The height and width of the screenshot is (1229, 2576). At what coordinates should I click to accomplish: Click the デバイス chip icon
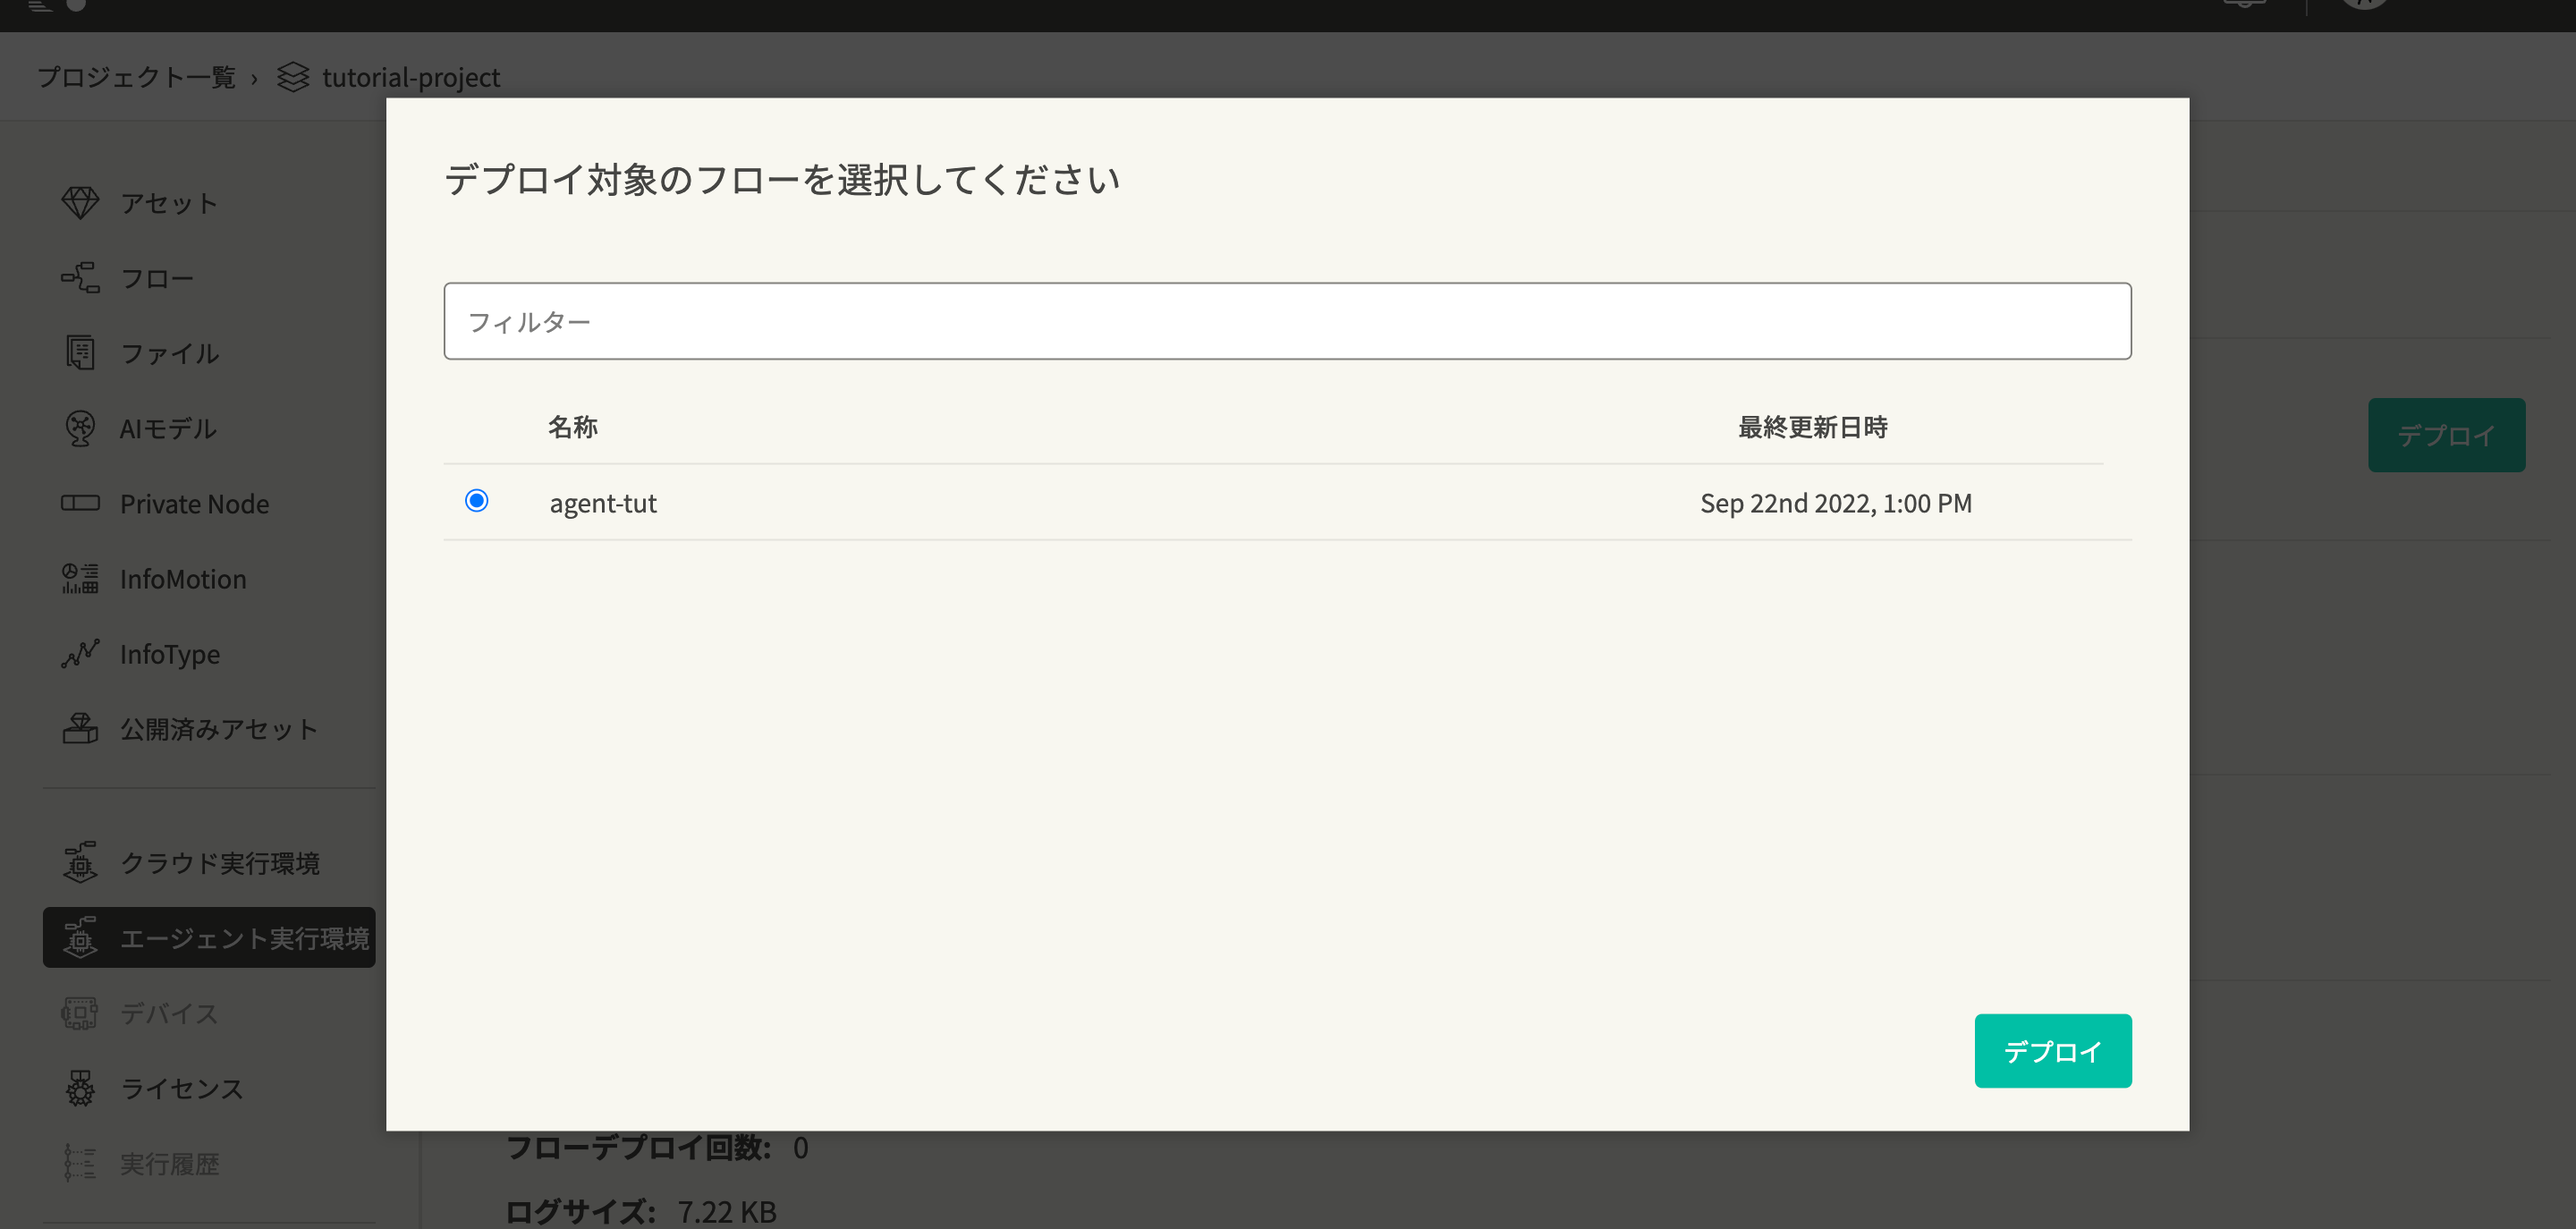coord(80,1013)
